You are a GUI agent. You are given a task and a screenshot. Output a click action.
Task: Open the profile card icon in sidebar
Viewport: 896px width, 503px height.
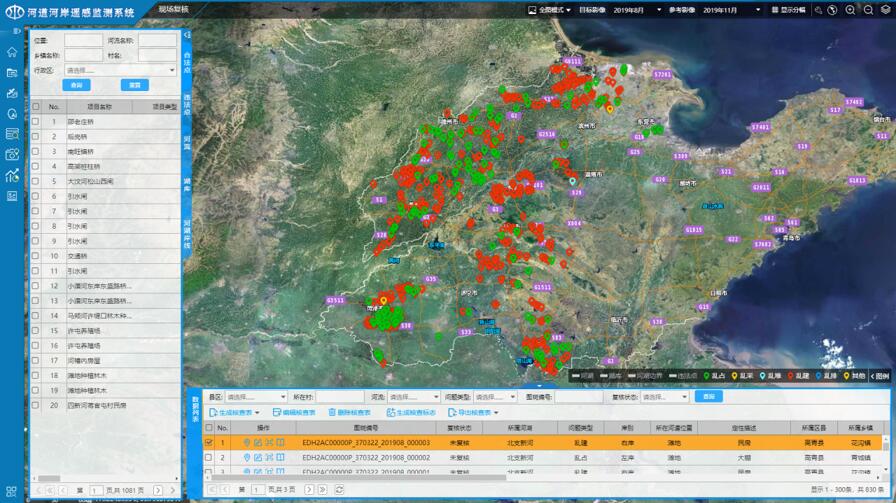coord(12,196)
